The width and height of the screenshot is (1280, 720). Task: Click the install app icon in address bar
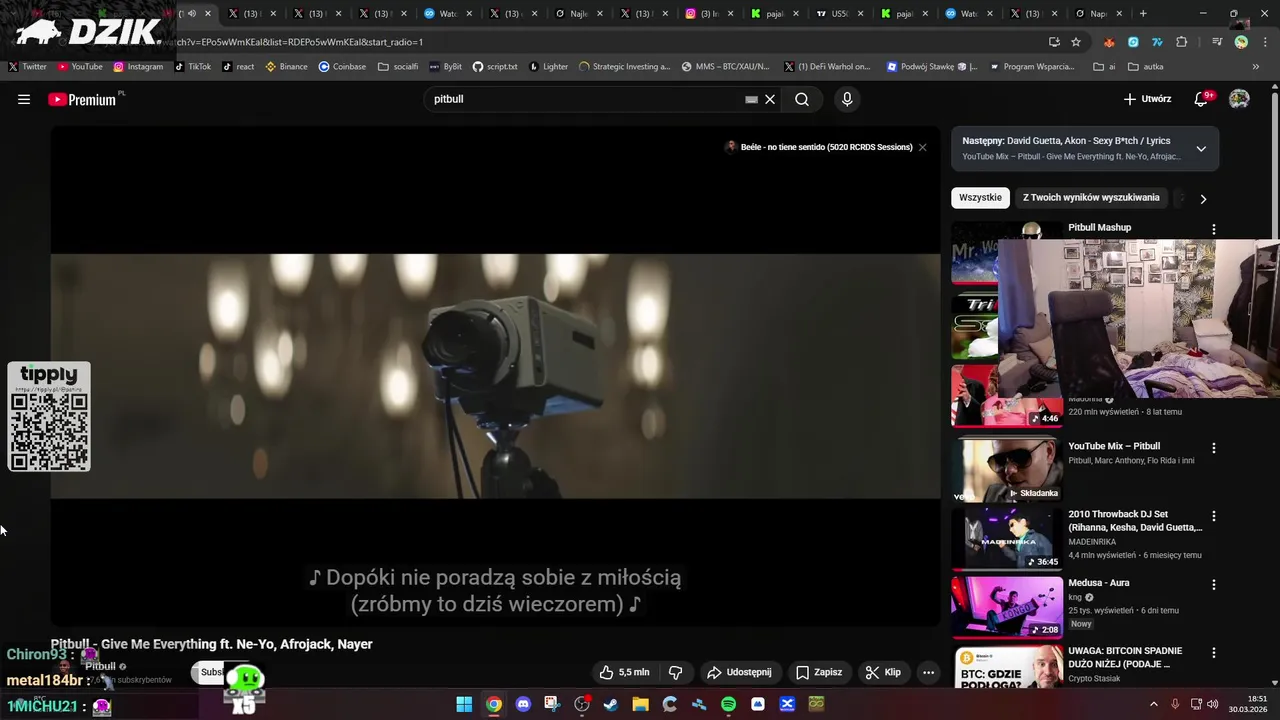1054,42
